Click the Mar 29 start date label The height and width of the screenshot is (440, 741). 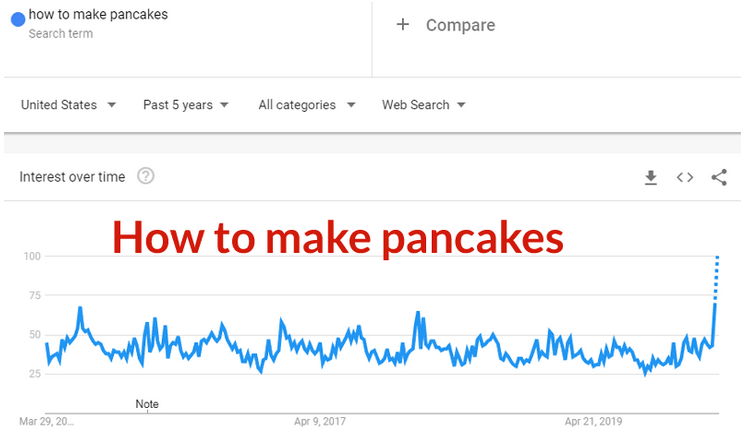pos(48,422)
